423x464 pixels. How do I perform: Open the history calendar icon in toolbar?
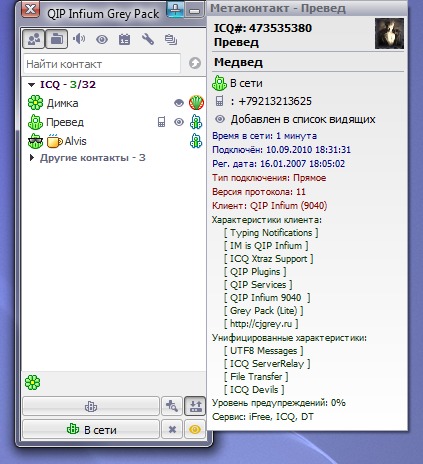[x=124, y=39]
